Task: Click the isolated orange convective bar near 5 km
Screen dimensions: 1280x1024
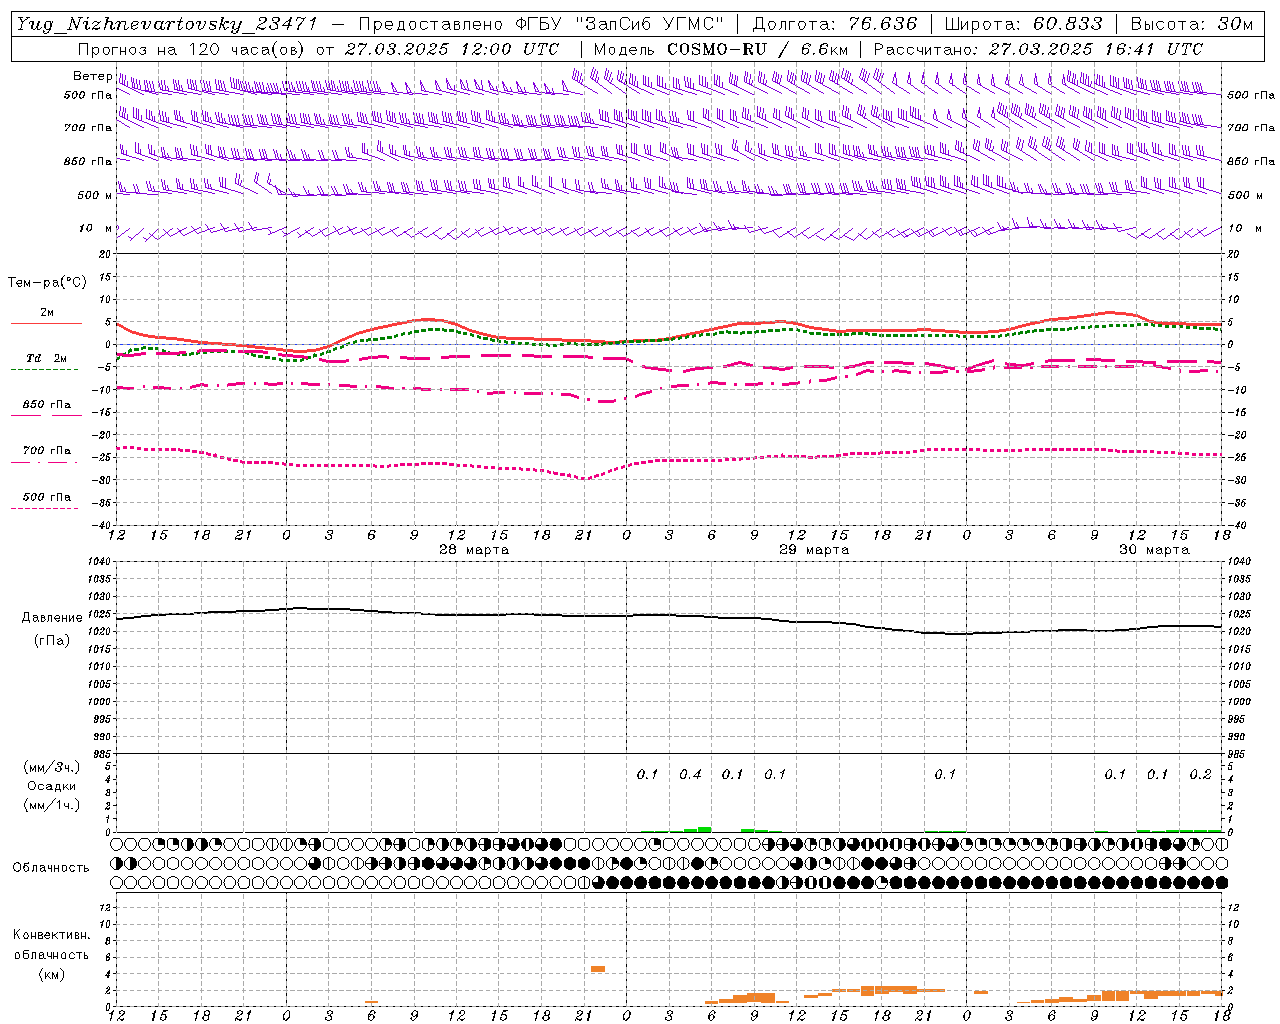Action: (598, 968)
